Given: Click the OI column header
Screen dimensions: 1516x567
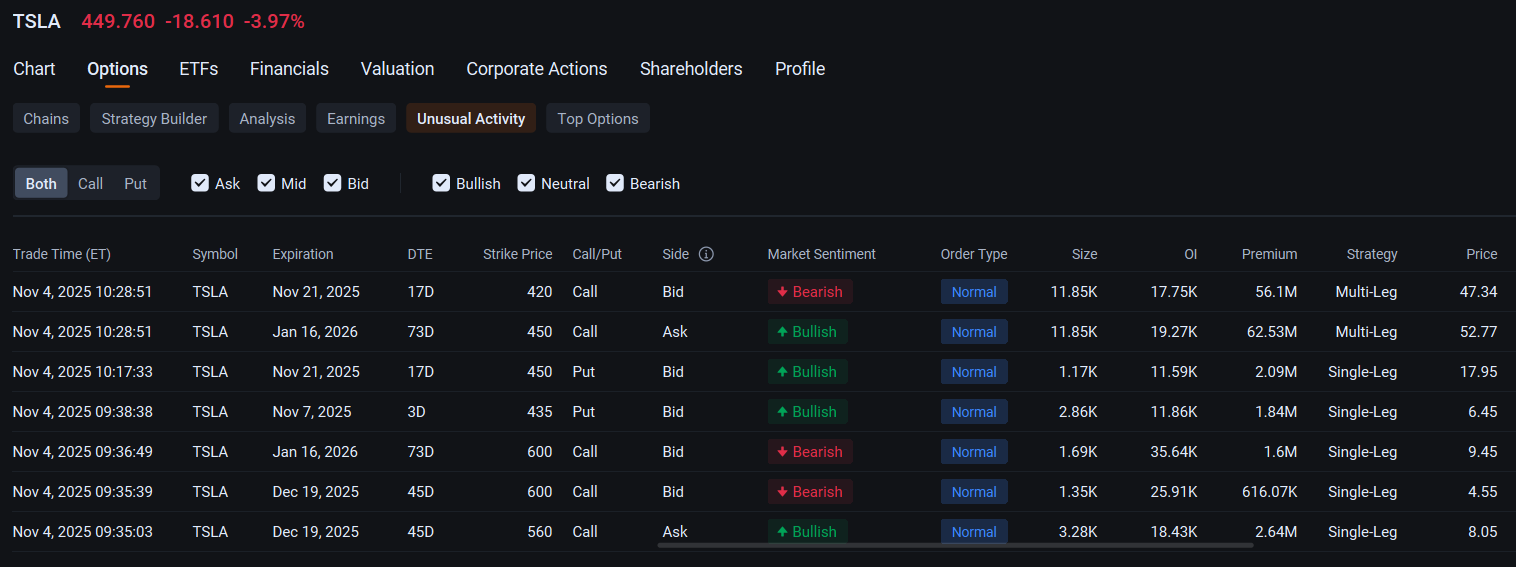Looking at the screenshot, I should point(1190,254).
